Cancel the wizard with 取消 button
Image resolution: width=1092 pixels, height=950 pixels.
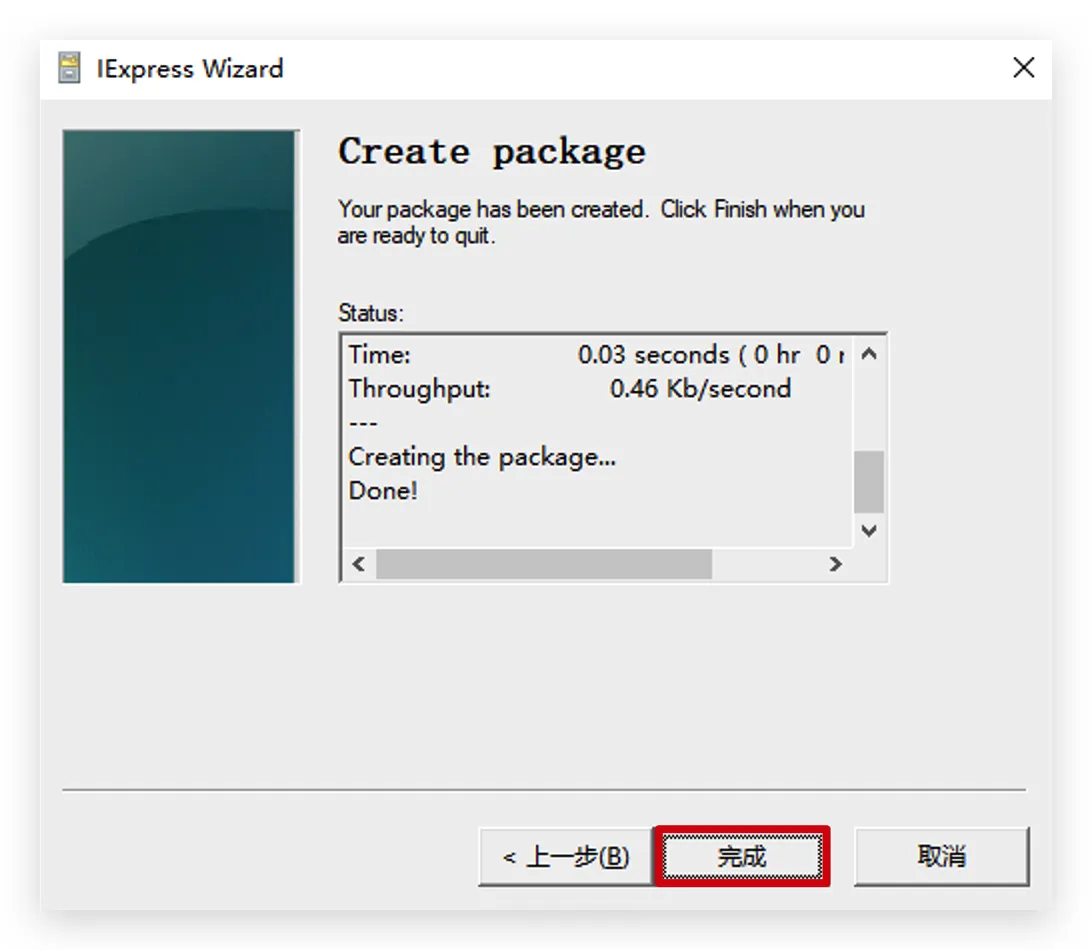(940, 857)
